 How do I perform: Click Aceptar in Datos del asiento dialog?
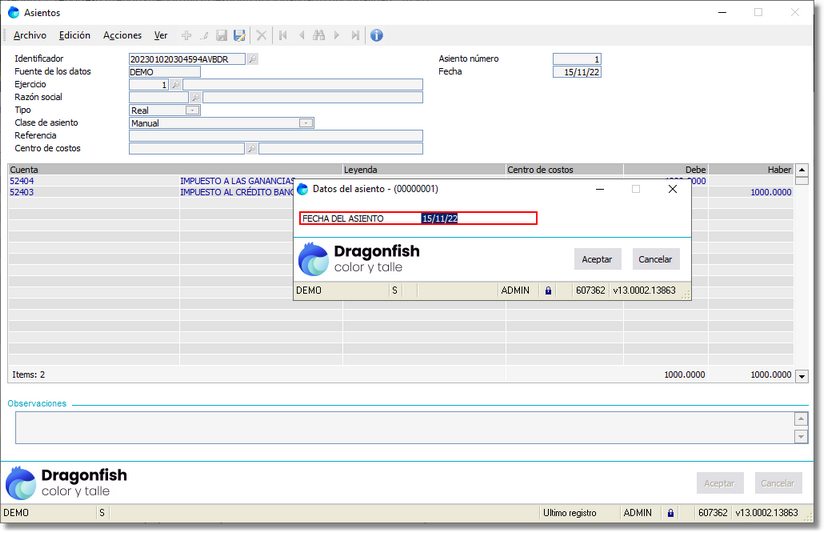point(597,259)
